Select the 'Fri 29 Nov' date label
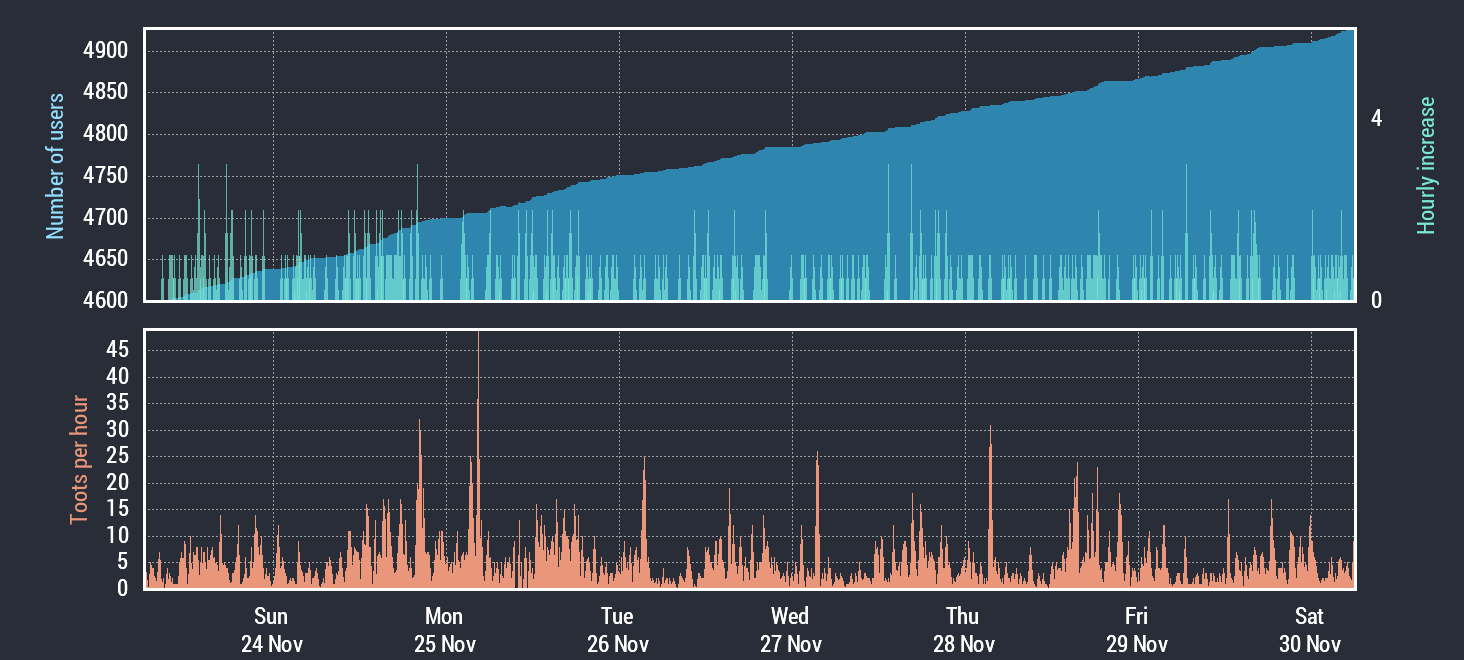1464x660 pixels. [x=1136, y=630]
